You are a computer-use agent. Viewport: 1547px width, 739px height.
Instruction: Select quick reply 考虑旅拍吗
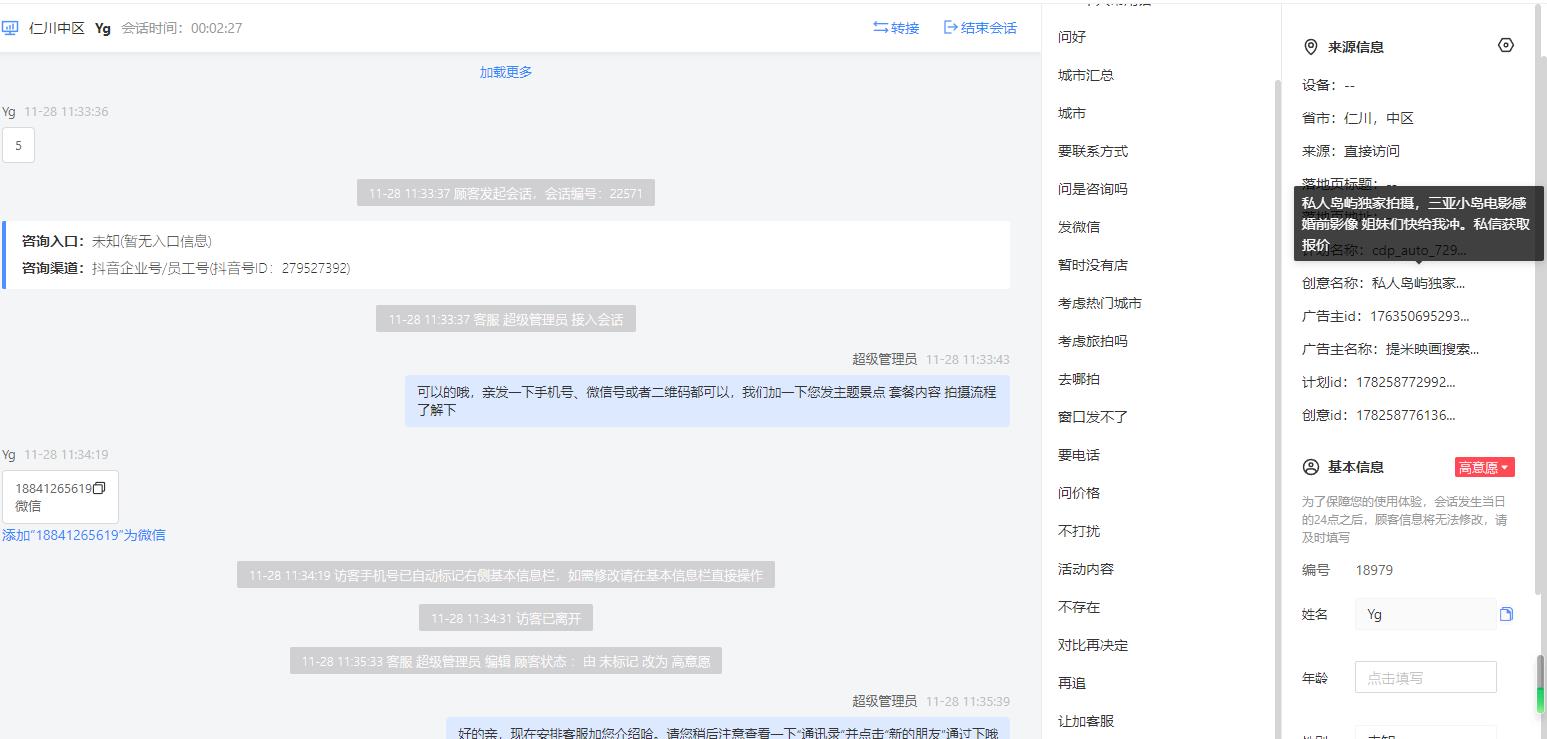pyautogui.click(x=1093, y=341)
